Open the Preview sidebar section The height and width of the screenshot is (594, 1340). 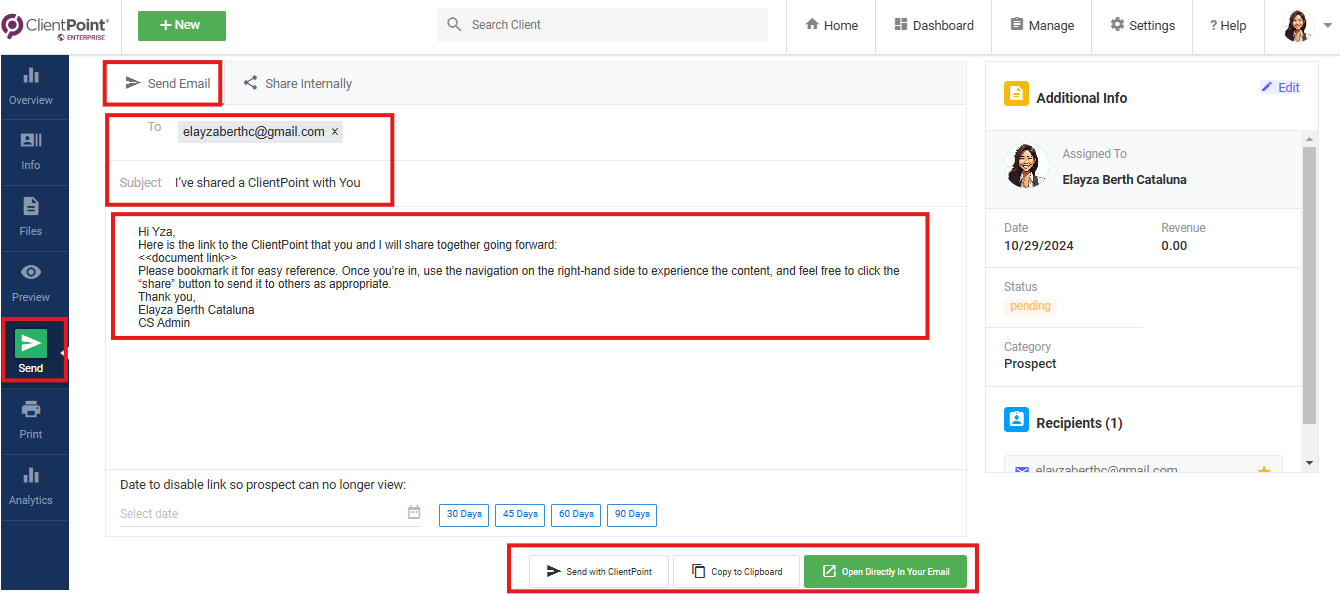click(31, 284)
